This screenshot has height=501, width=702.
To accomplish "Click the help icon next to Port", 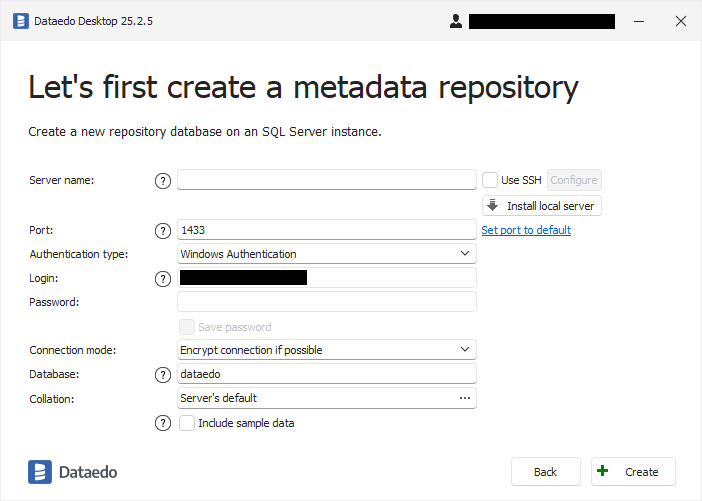I will (163, 231).
